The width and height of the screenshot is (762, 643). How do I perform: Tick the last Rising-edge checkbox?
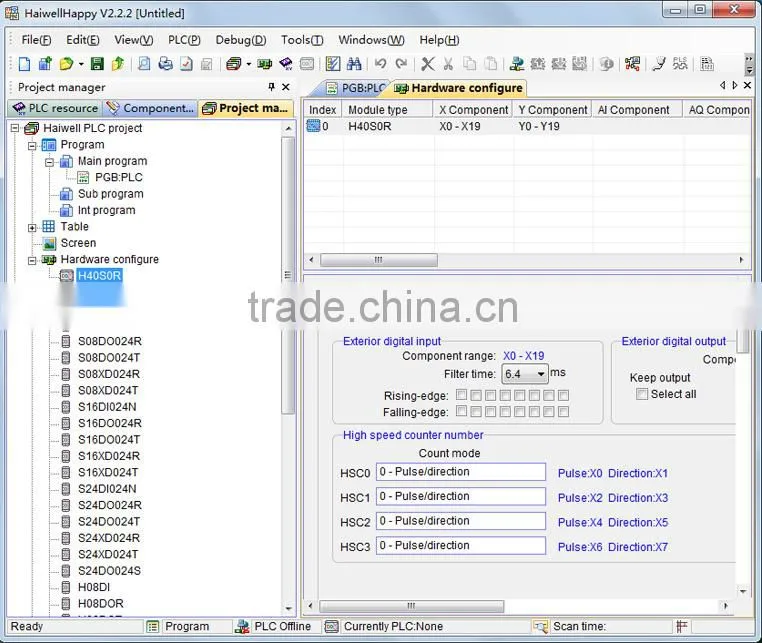click(563, 395)
